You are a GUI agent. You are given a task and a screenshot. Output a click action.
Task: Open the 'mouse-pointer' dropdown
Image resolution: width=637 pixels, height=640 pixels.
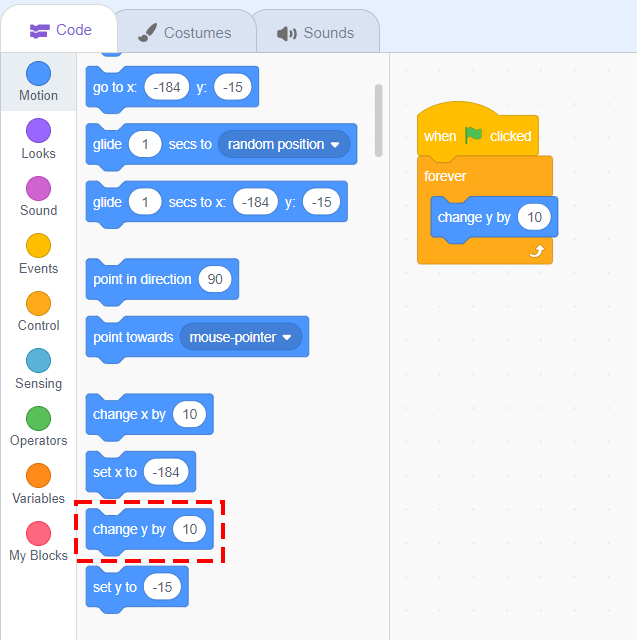[241, 337]
